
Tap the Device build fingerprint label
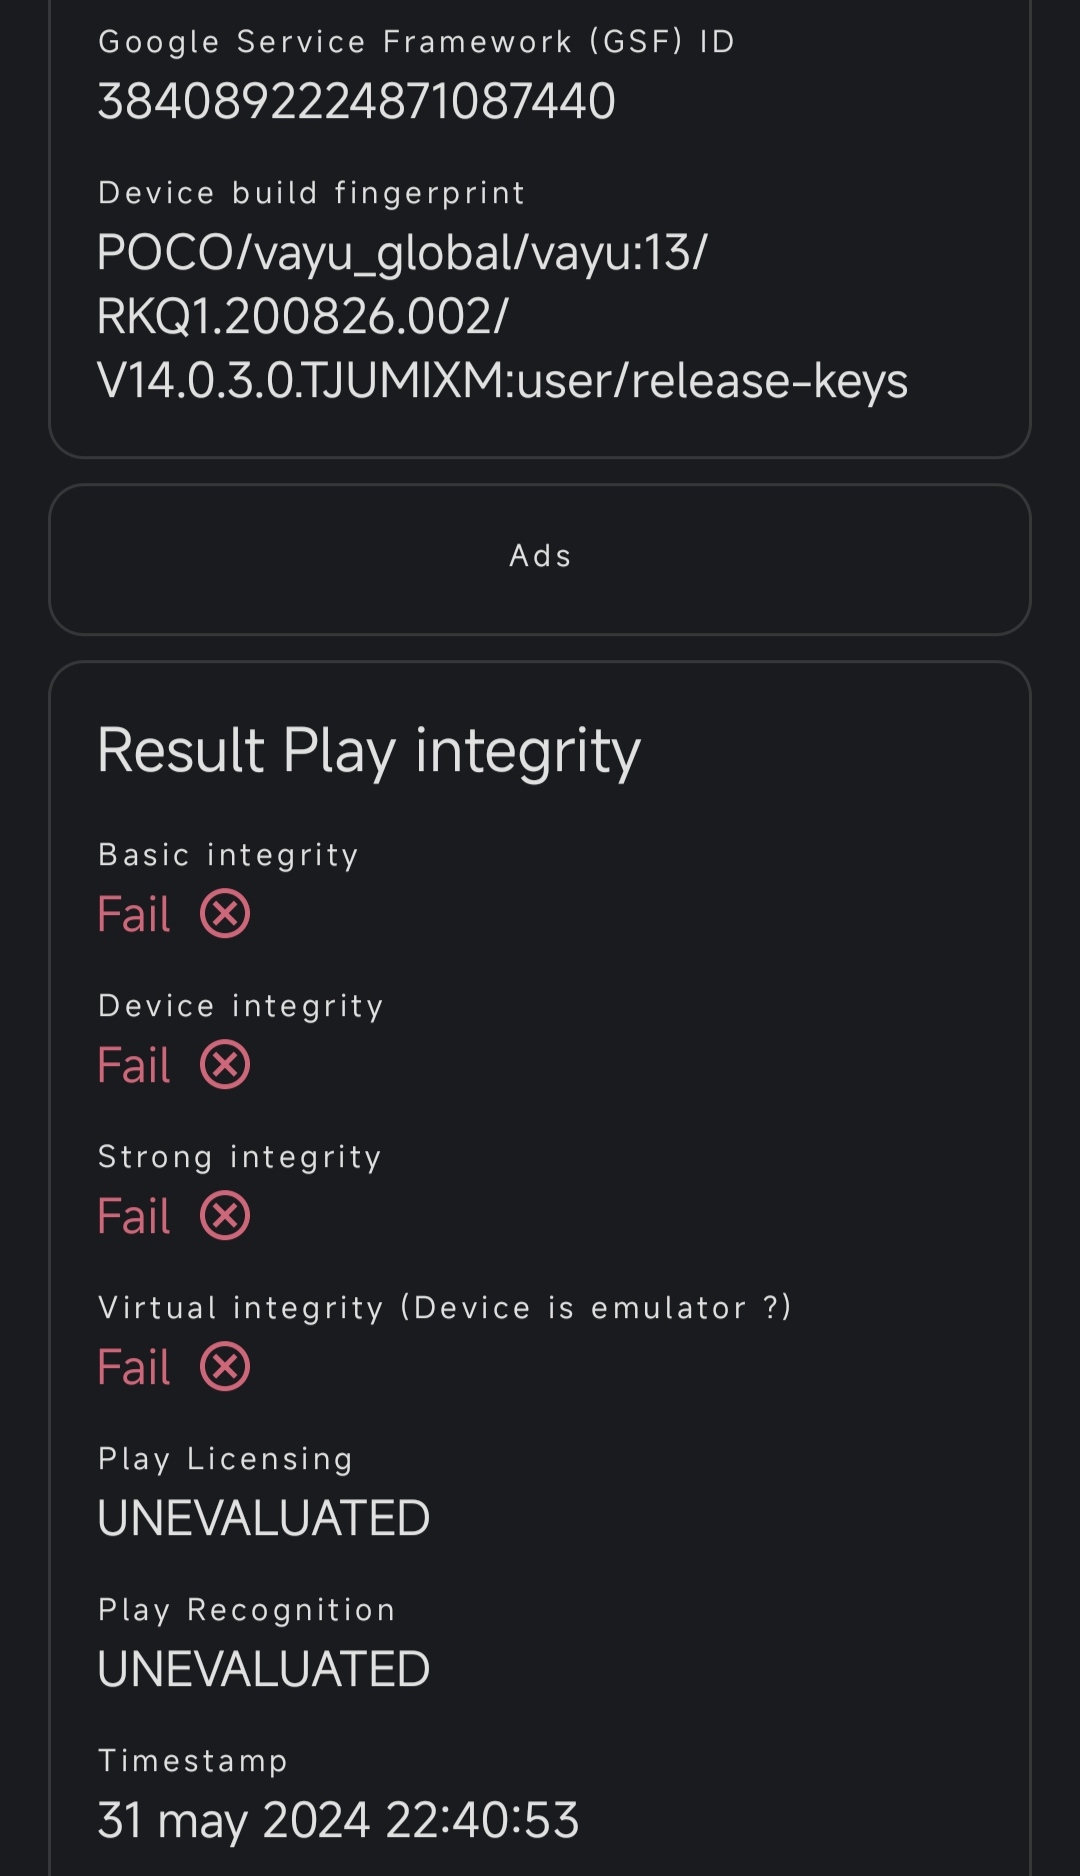(x=312, y=193)
